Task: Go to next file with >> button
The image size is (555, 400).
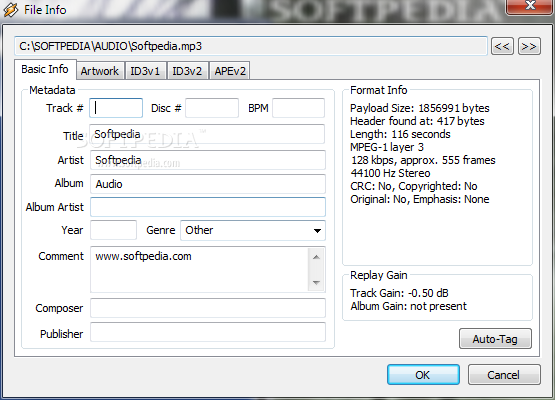Action: click(x=529, y=46)
